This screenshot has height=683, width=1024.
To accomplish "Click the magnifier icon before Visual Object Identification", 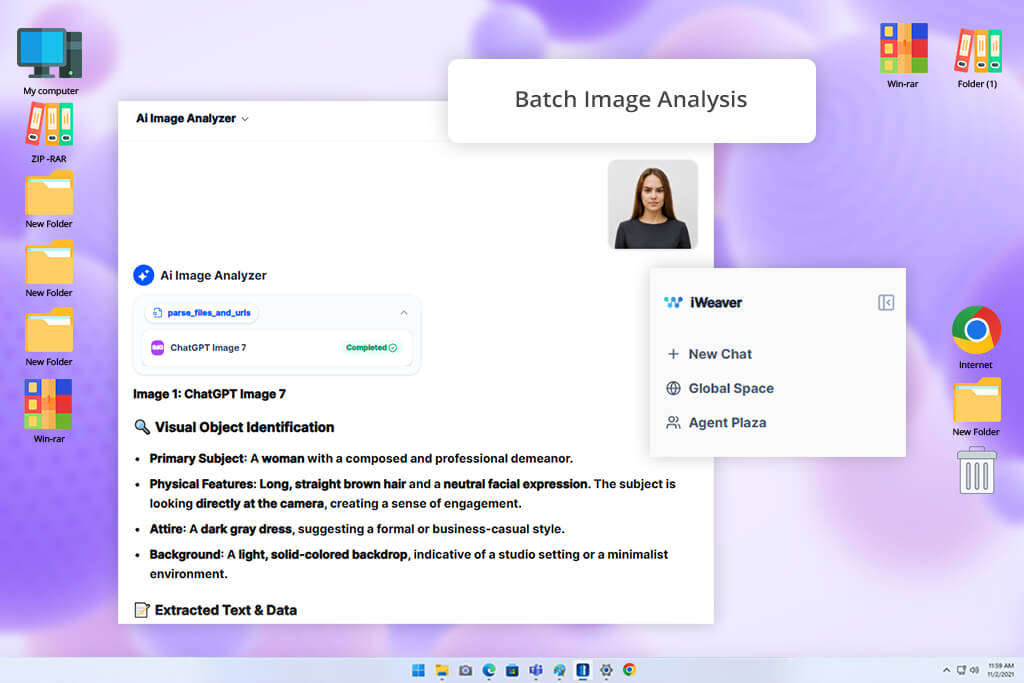I will tap(142, 427).
